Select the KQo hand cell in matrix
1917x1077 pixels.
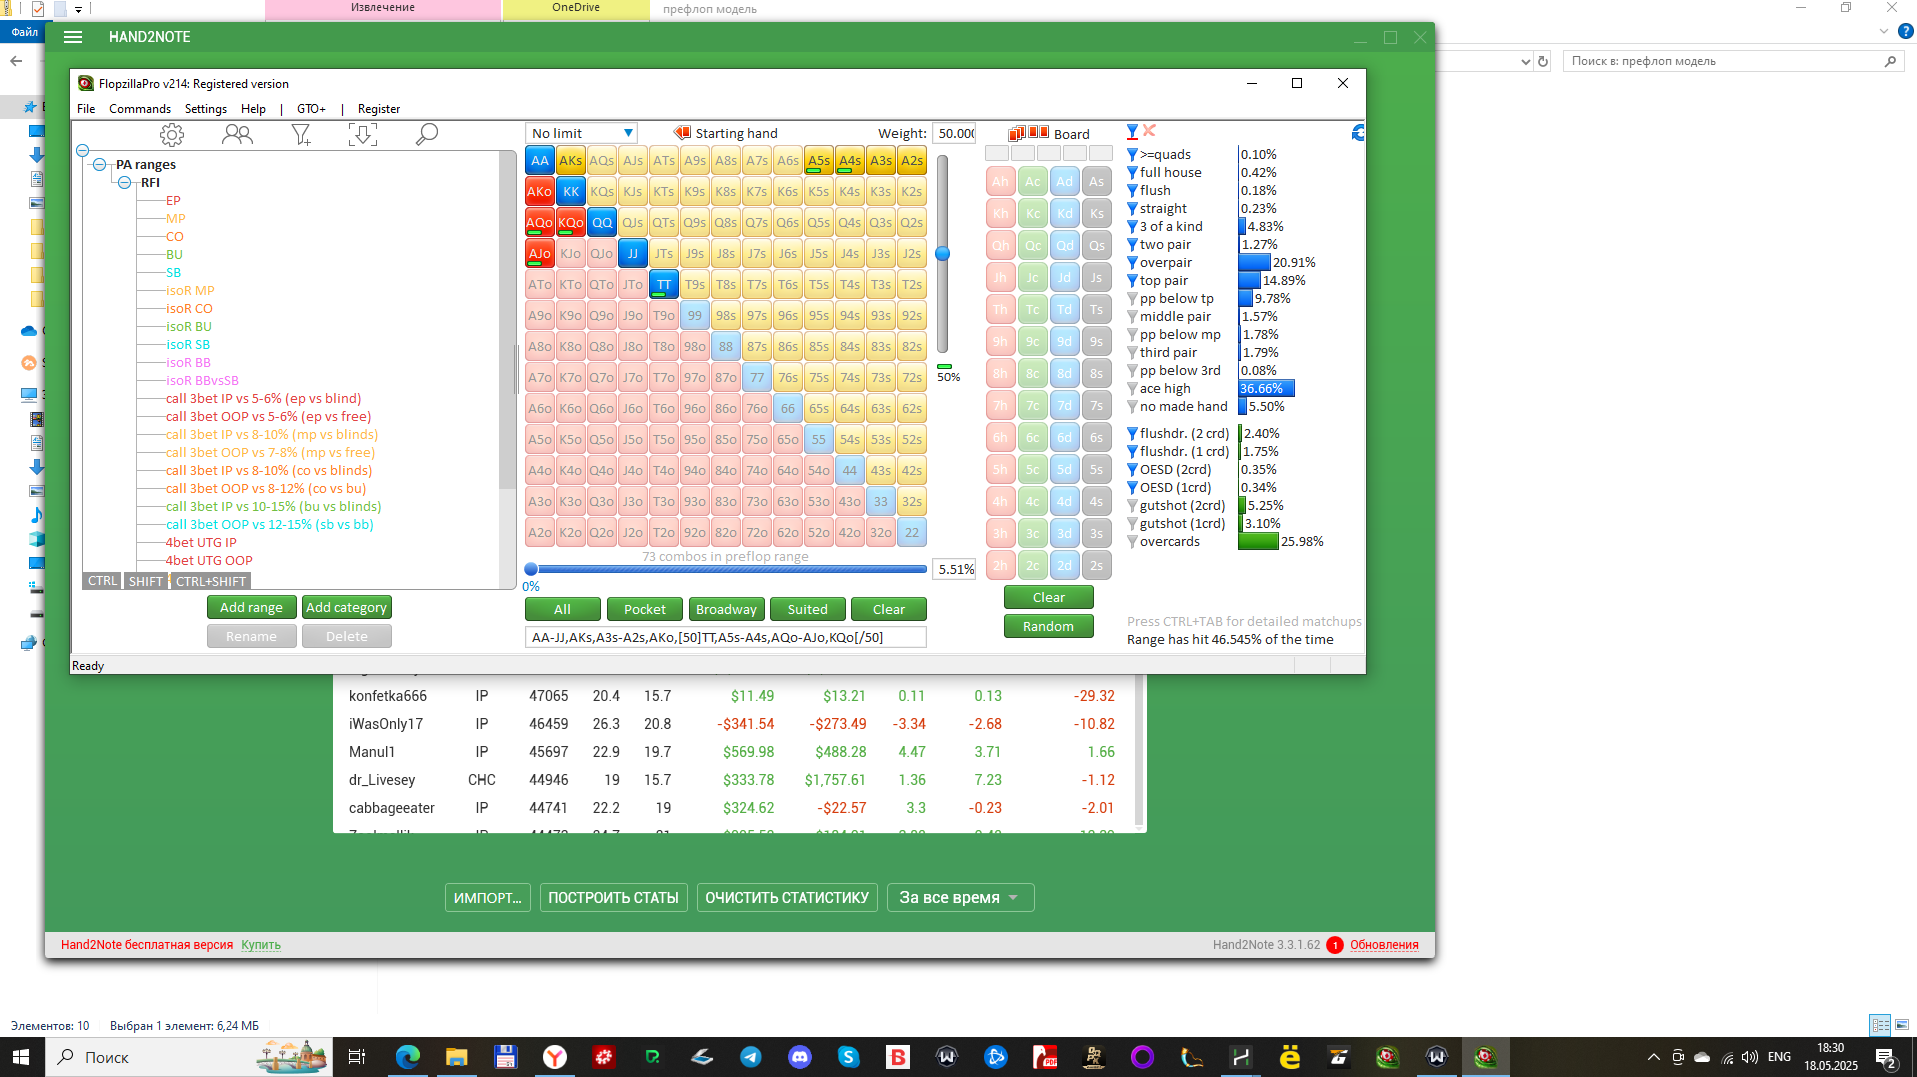tap(571, 222)
